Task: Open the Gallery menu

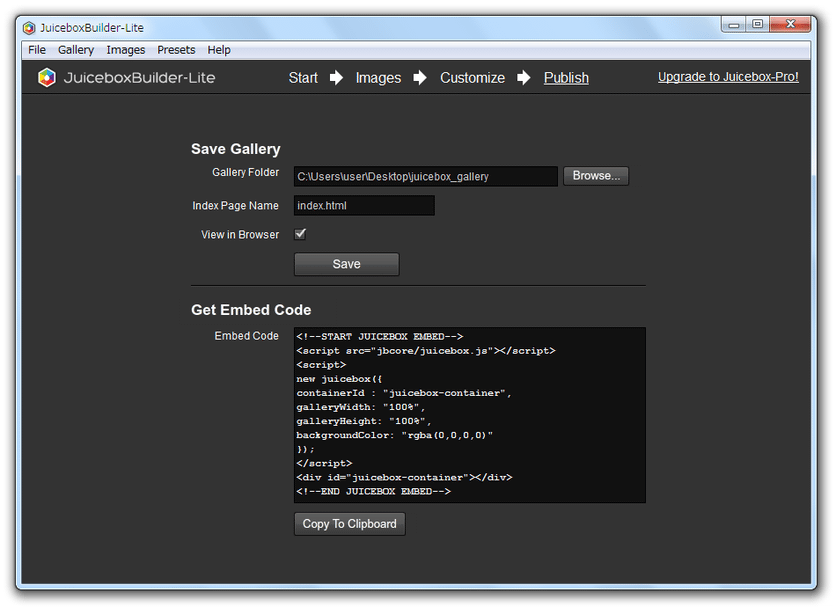Action: pyautogui.click(x=76, y=50)
